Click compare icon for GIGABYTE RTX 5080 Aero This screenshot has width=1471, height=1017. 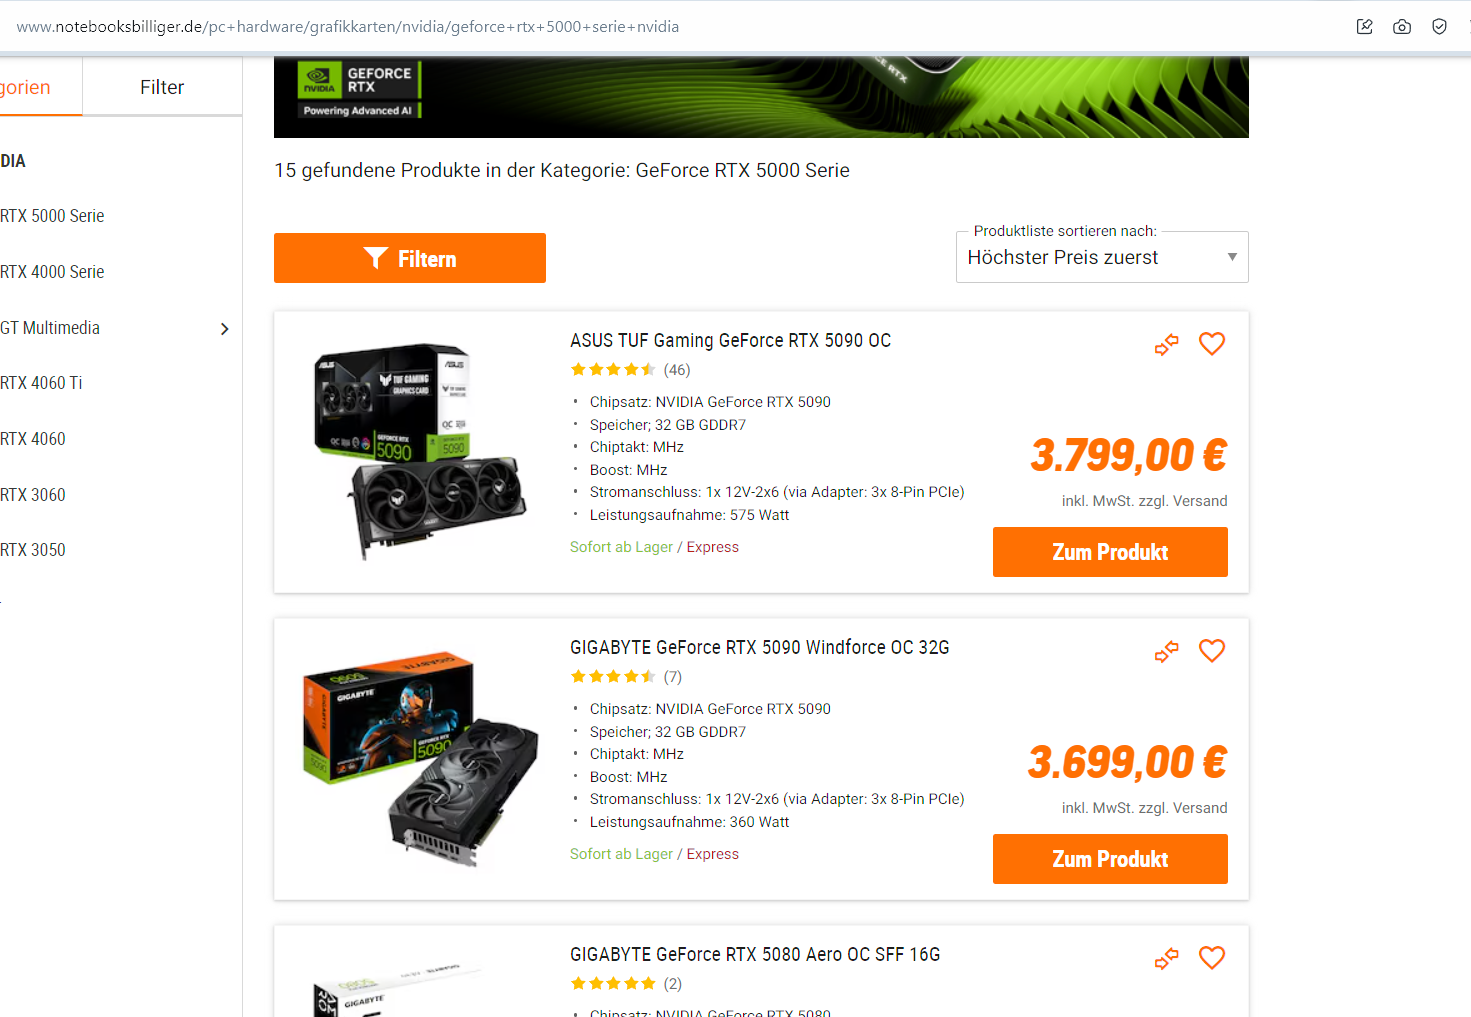[1167, 959]
